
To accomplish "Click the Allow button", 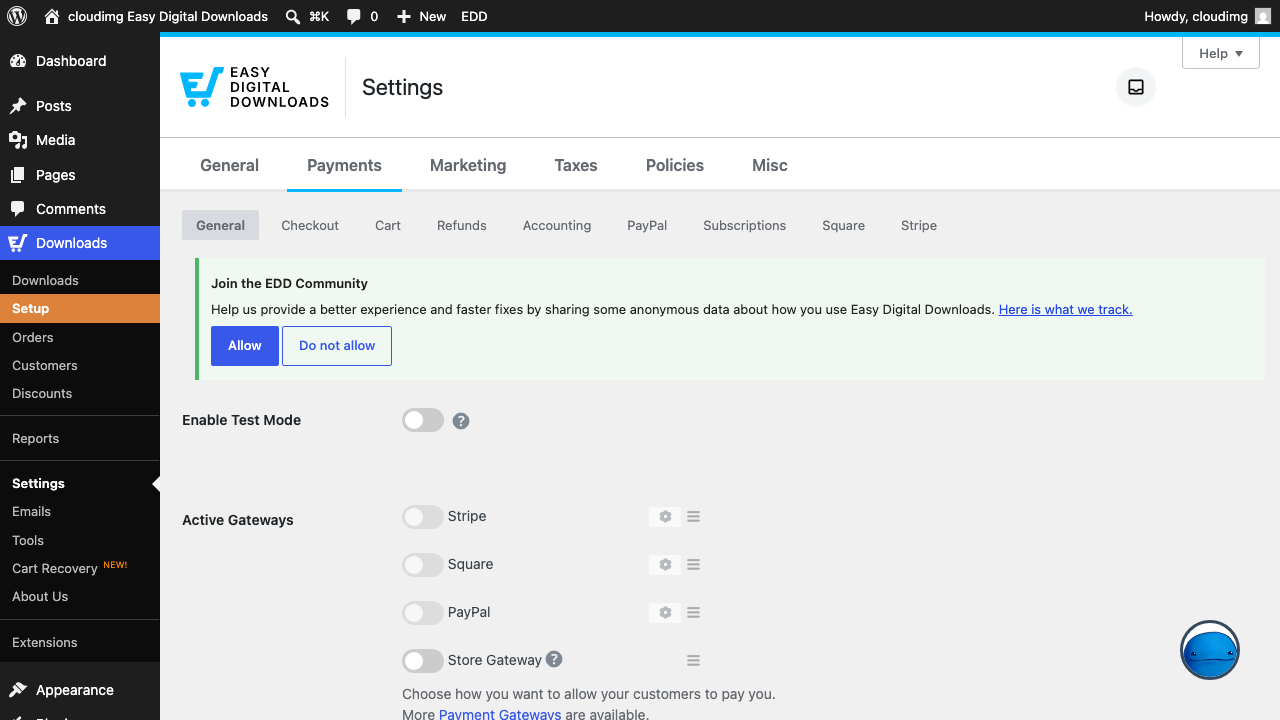I will 245,346.
